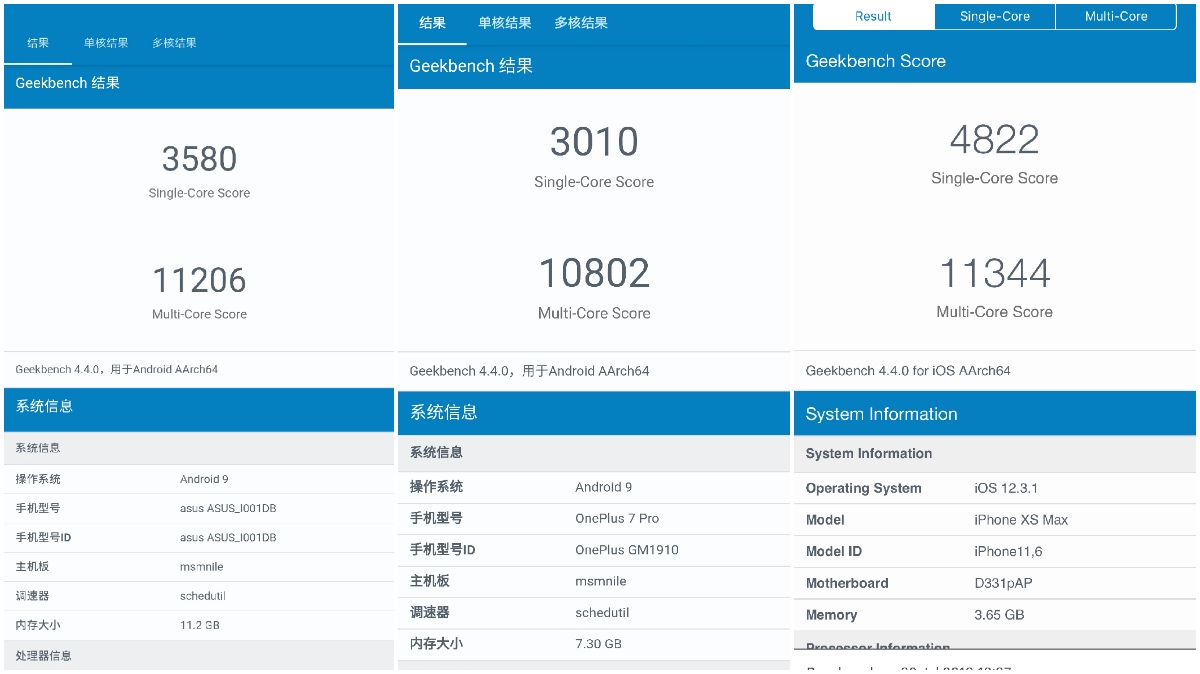Click schedutil value in ASUS panel
This screenshot has height=674, width=1200.
(205, 596)
